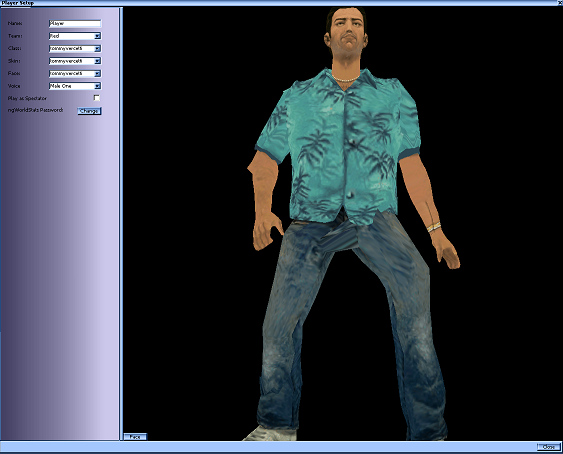Click the 3D player model preview

point(343,223)
